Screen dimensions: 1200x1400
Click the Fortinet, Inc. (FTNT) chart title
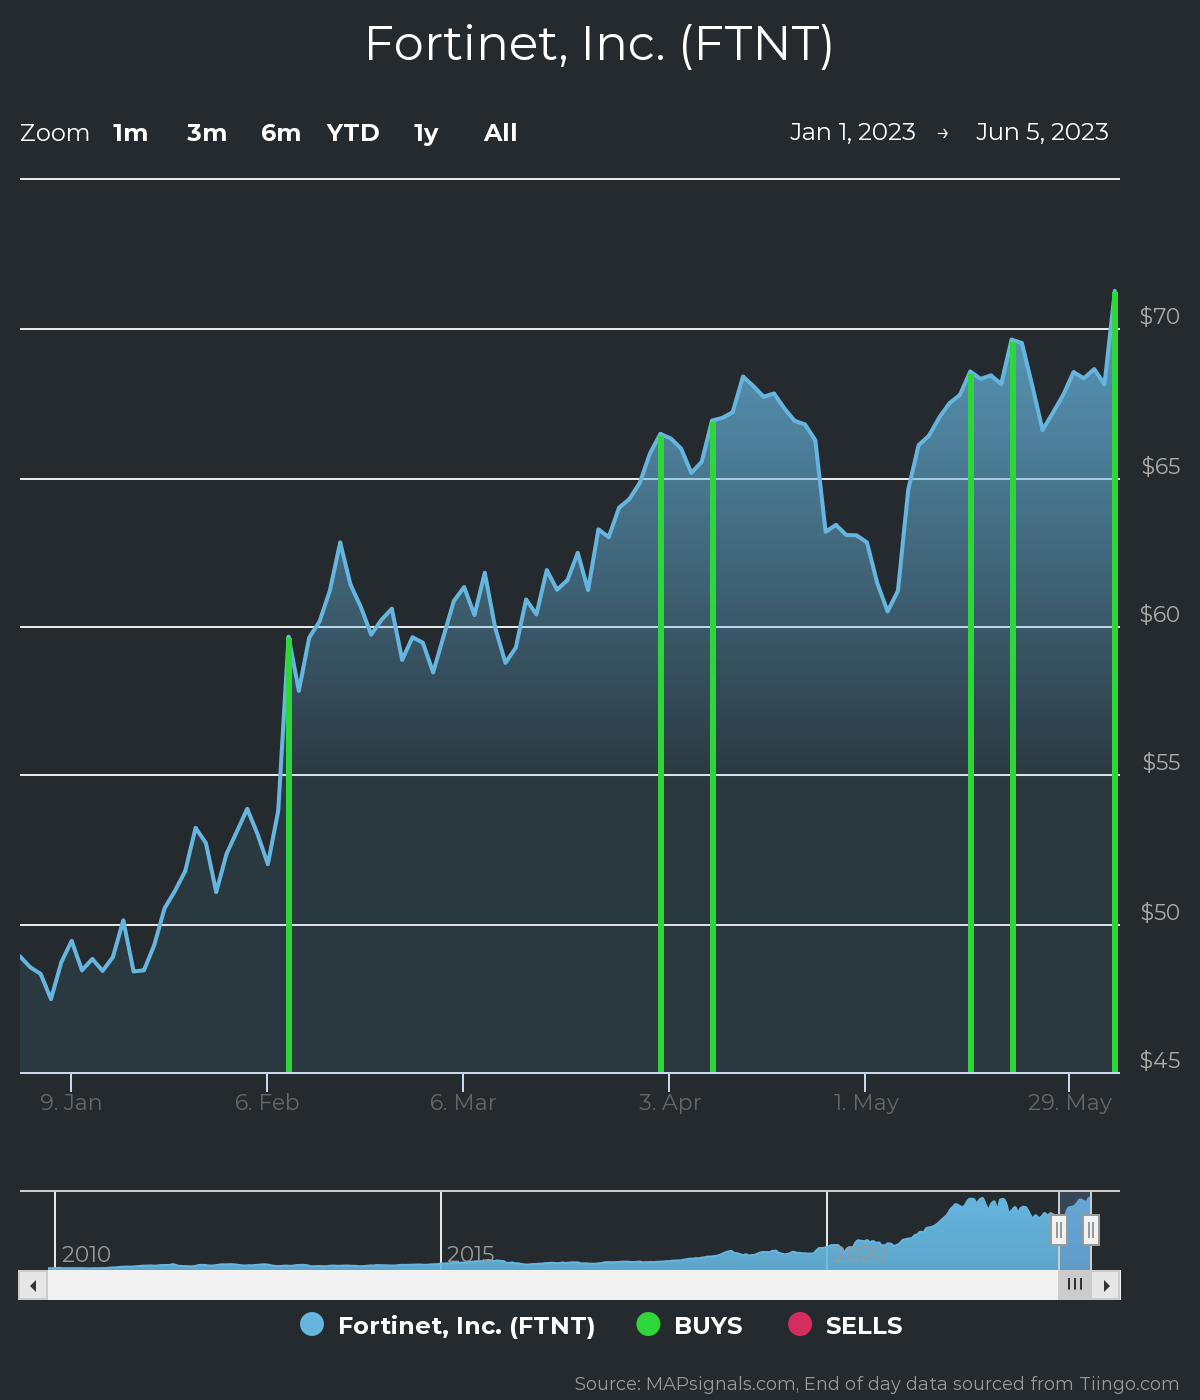(599, 44)
